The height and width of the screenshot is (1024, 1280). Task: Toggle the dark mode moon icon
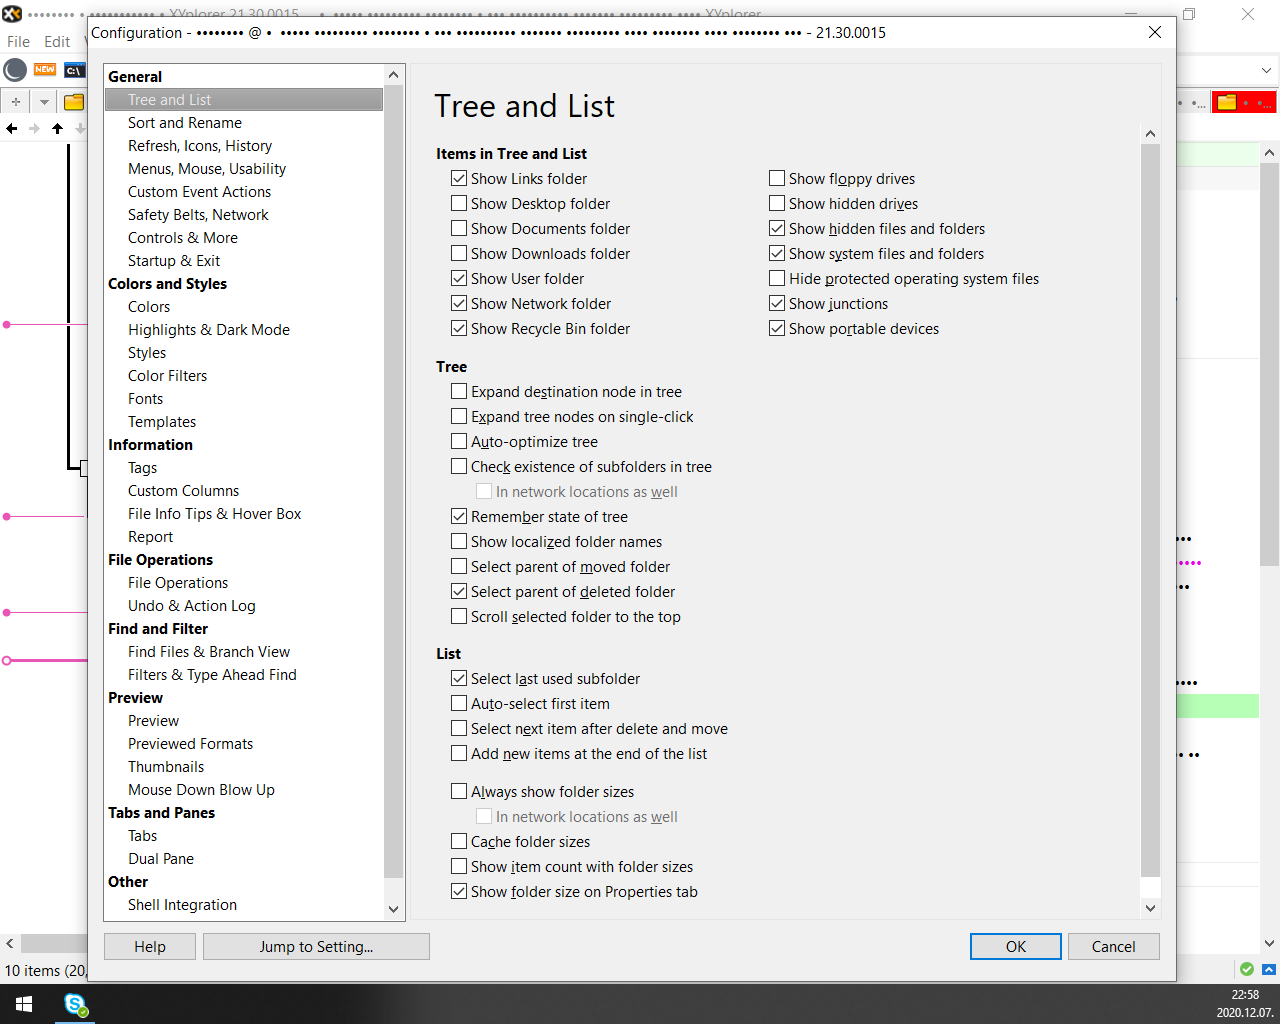(15, 70)
